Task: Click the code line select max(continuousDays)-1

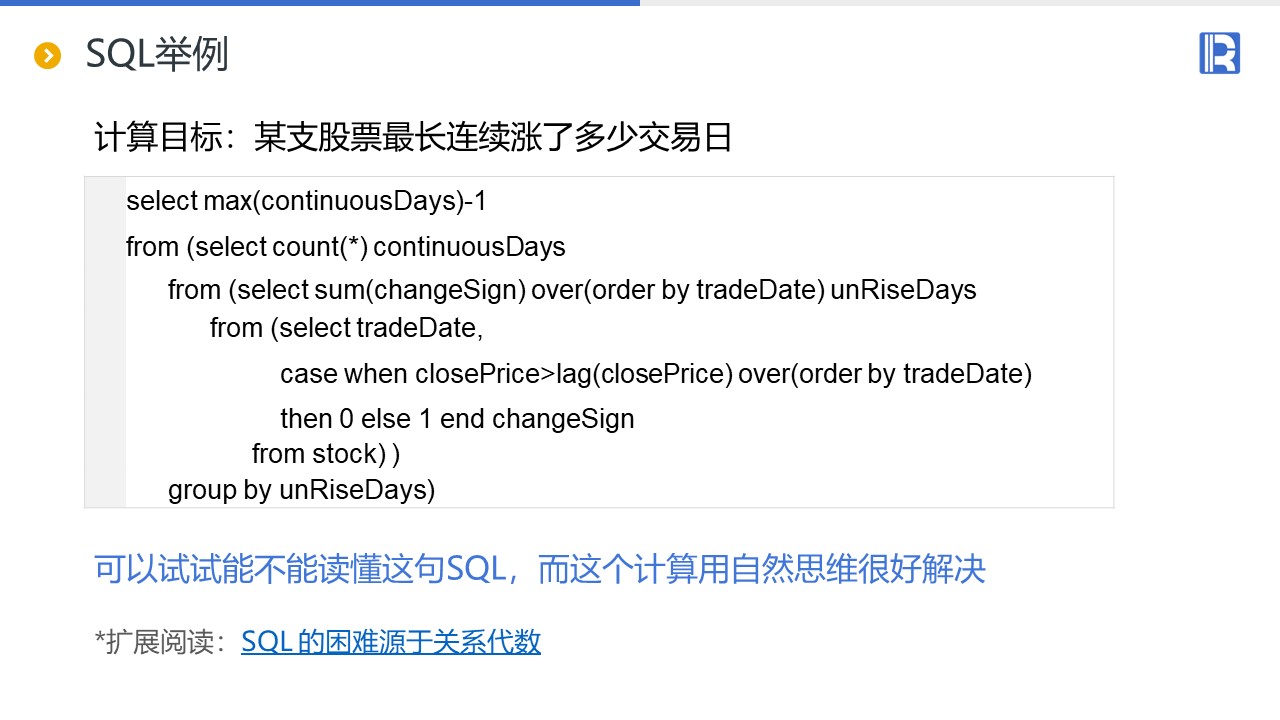Action: point(306,201)
